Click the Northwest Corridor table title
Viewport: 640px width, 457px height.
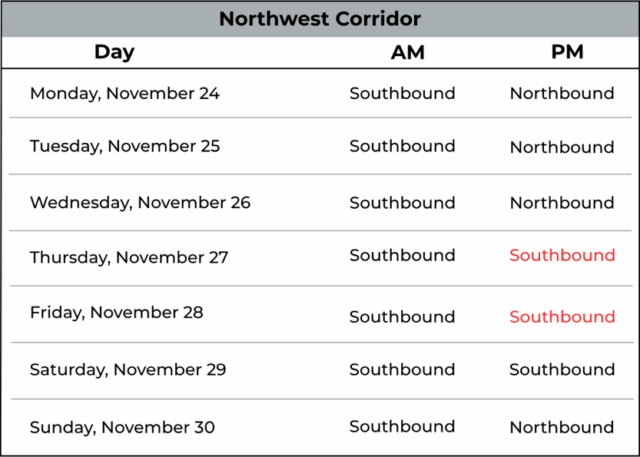point(320,19)
